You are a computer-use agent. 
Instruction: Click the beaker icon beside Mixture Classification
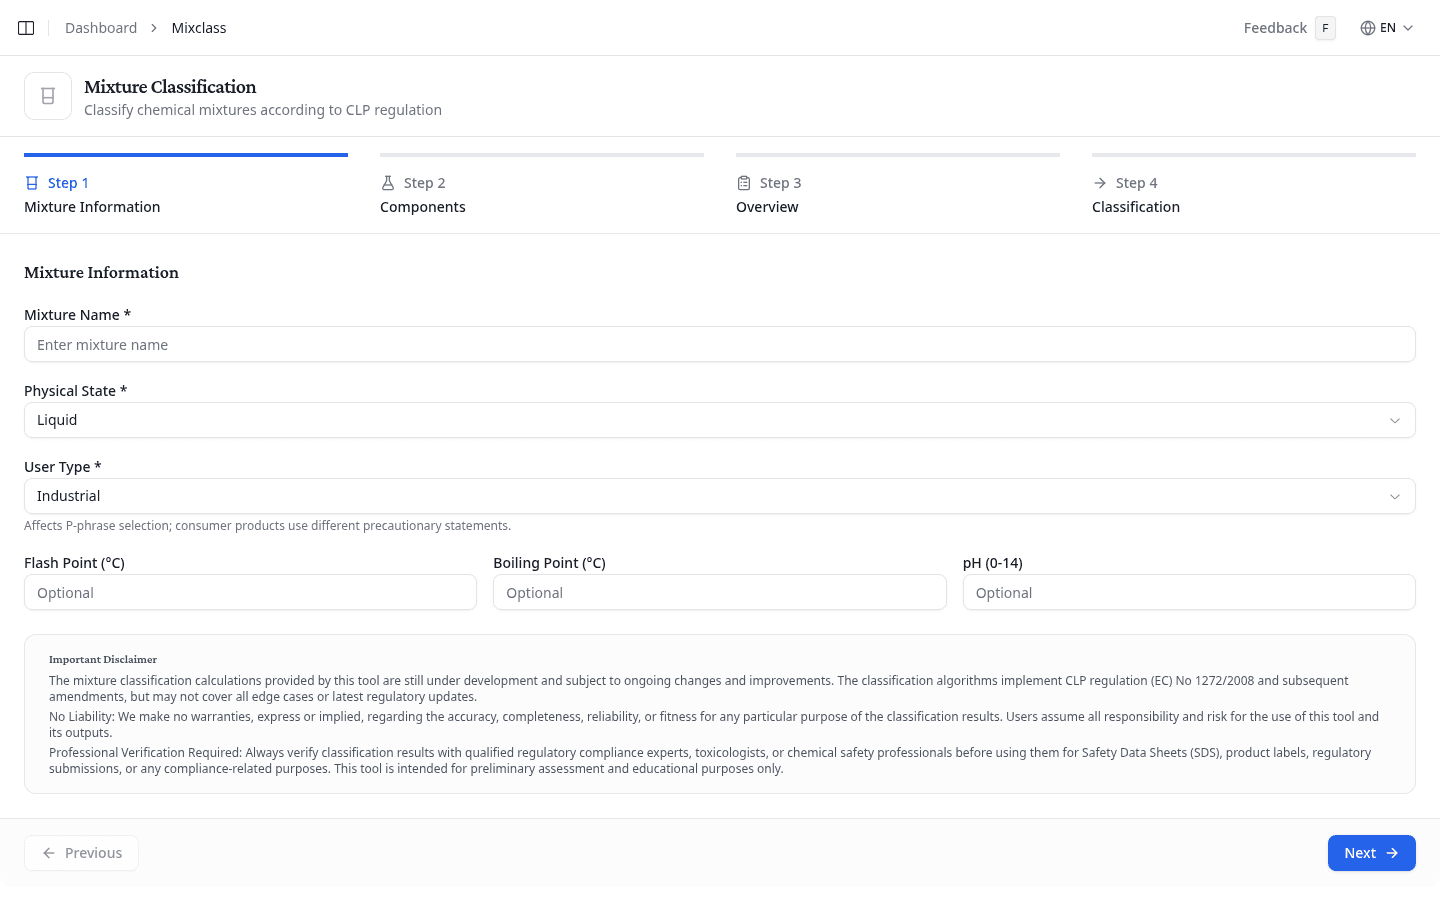pos(48,96)
